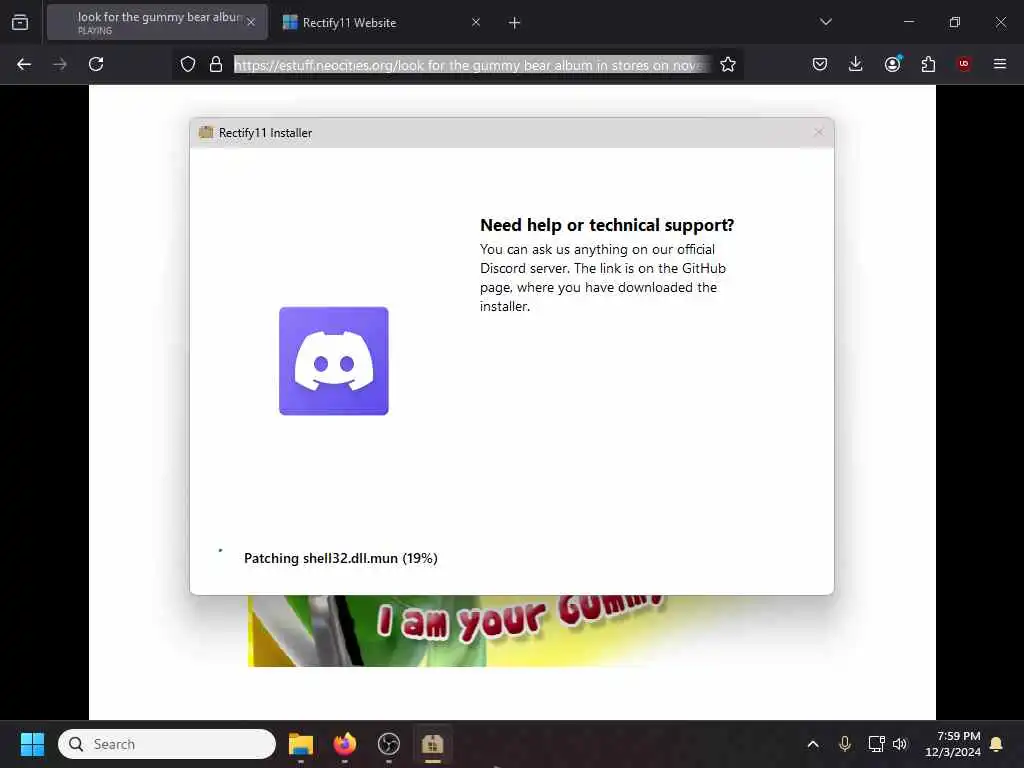
Task: Bookmark this page with the star
Action: click(728, 64)
